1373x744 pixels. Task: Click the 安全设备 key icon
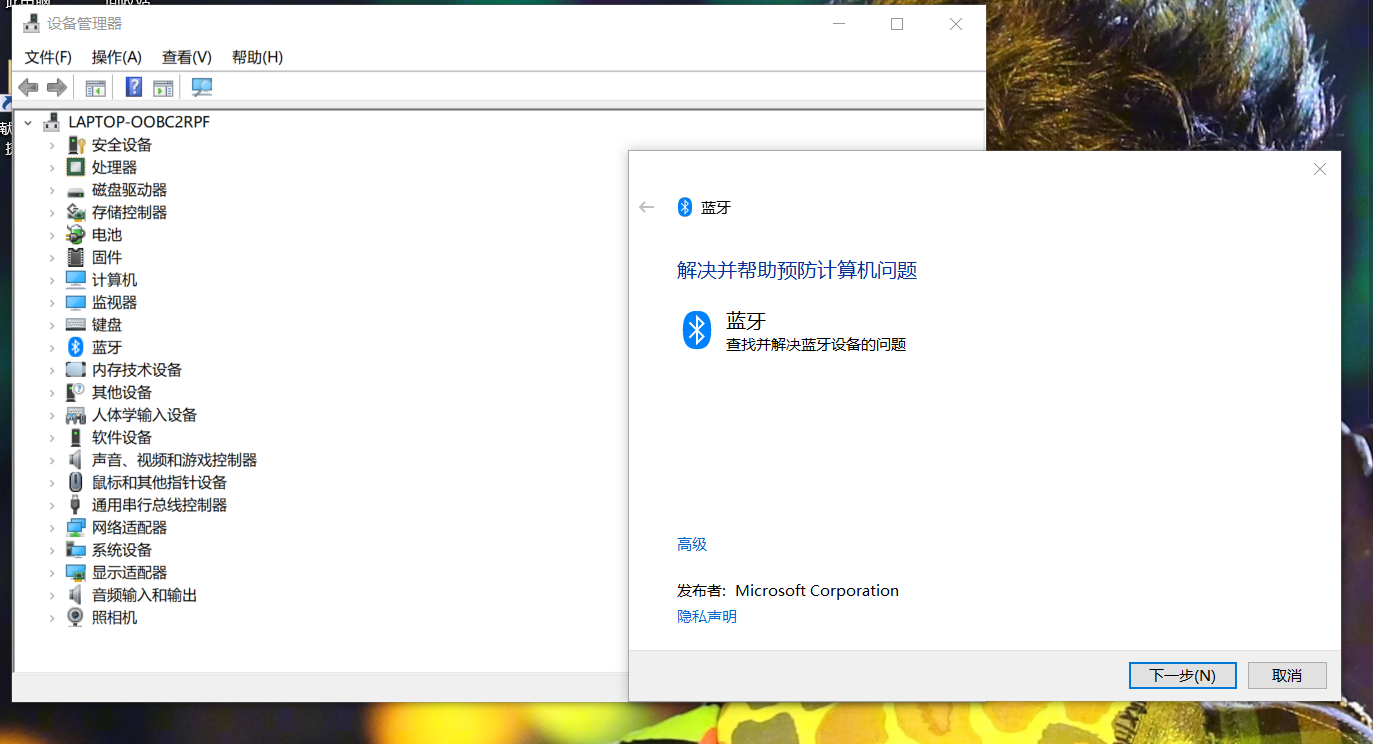(76, 145)
